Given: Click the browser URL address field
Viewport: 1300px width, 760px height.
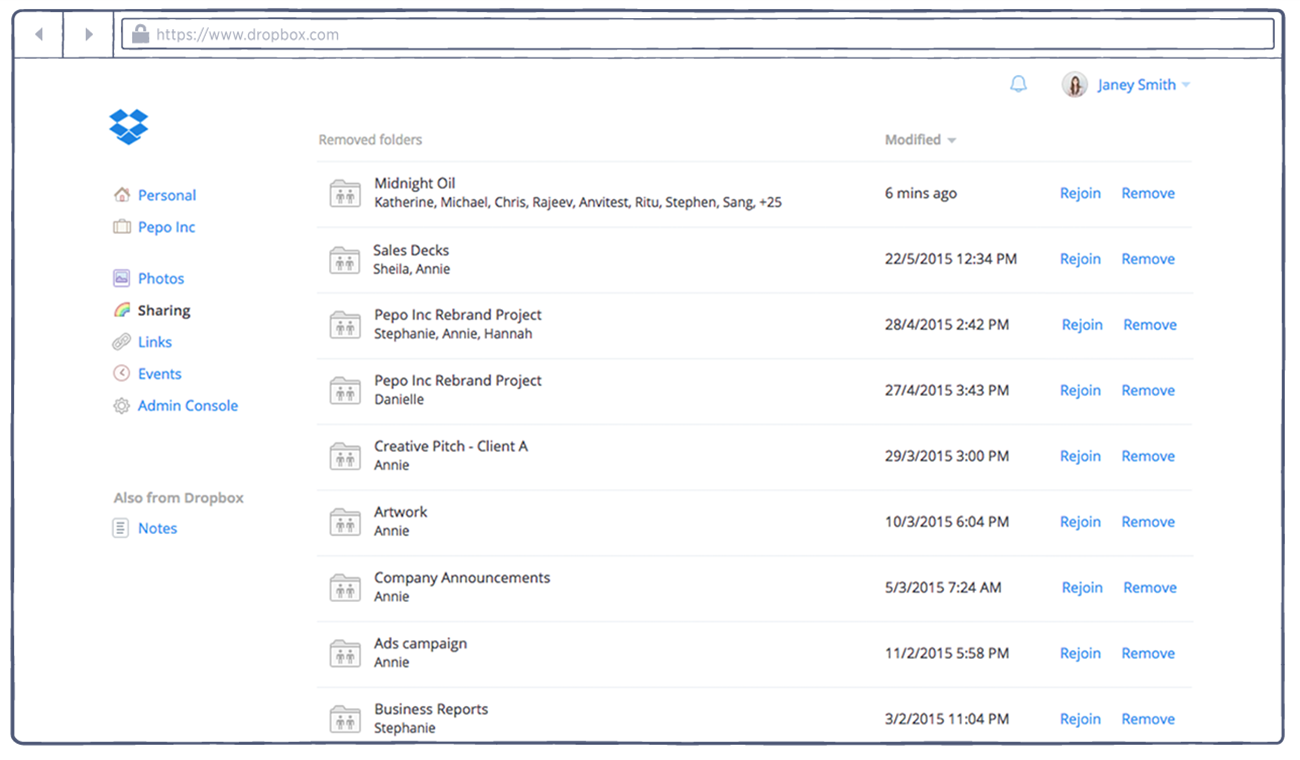Looking at the screenshot, I should [700, 35].
